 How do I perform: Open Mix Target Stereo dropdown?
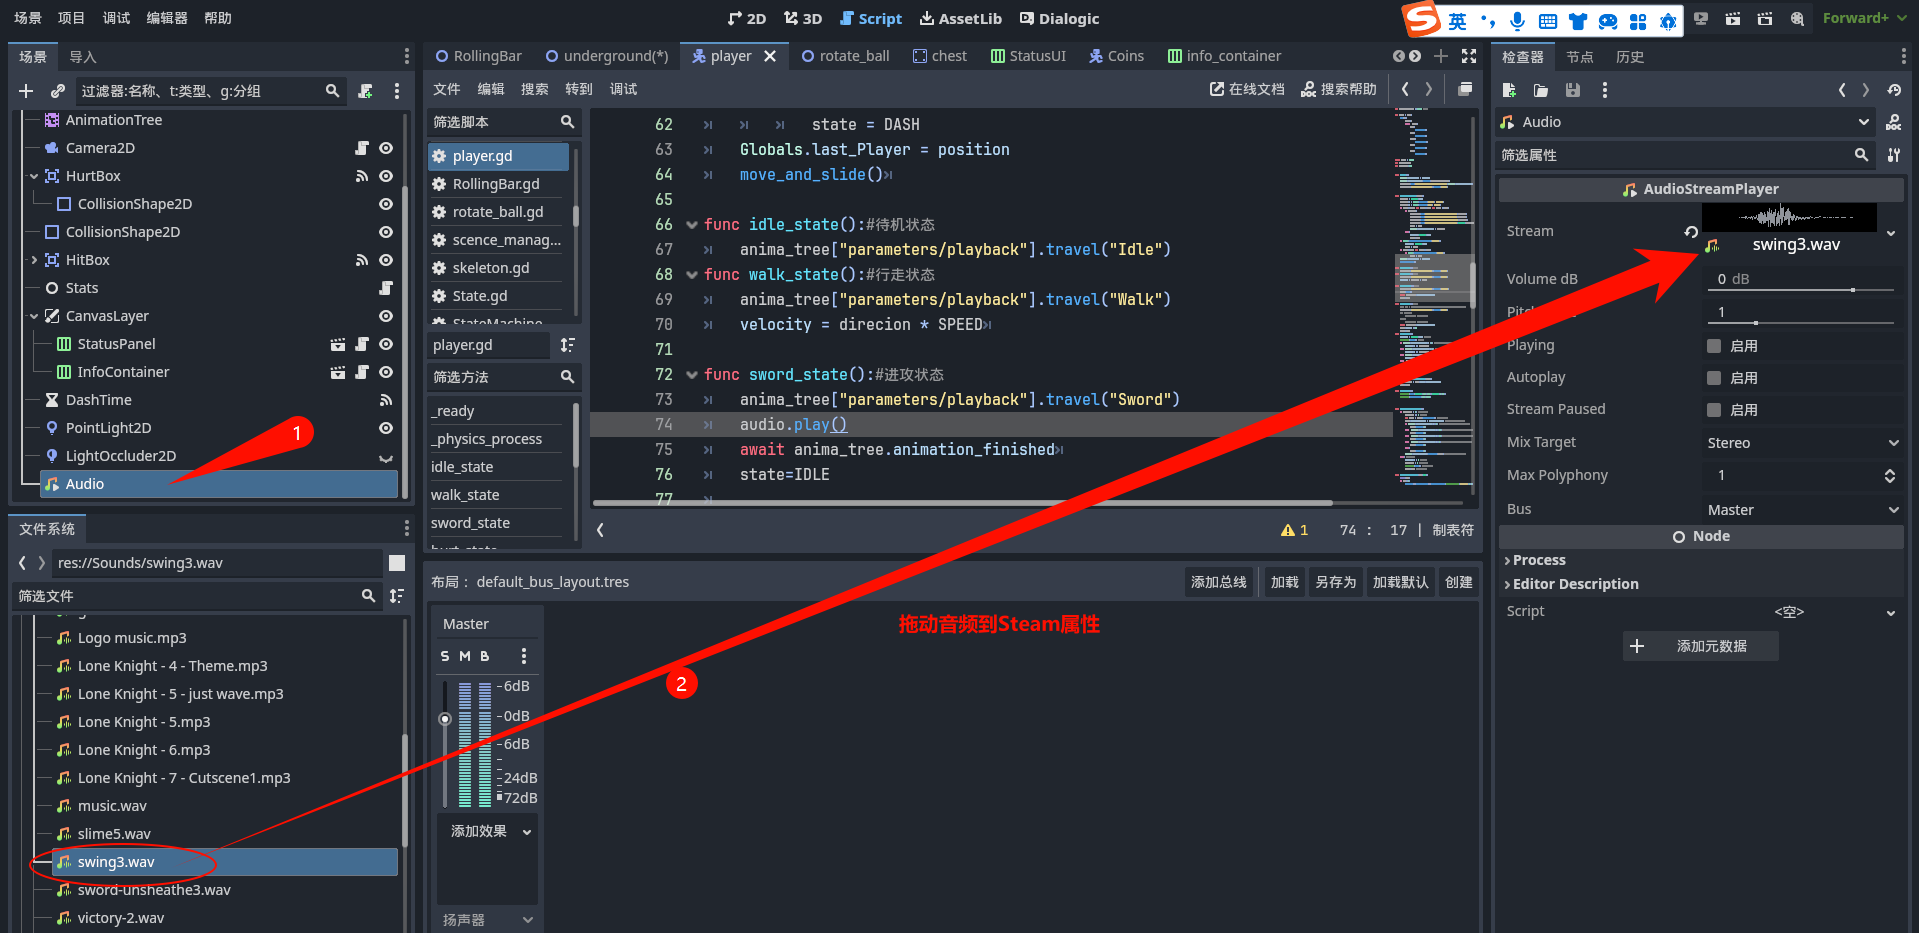[x=1802, y=443]
